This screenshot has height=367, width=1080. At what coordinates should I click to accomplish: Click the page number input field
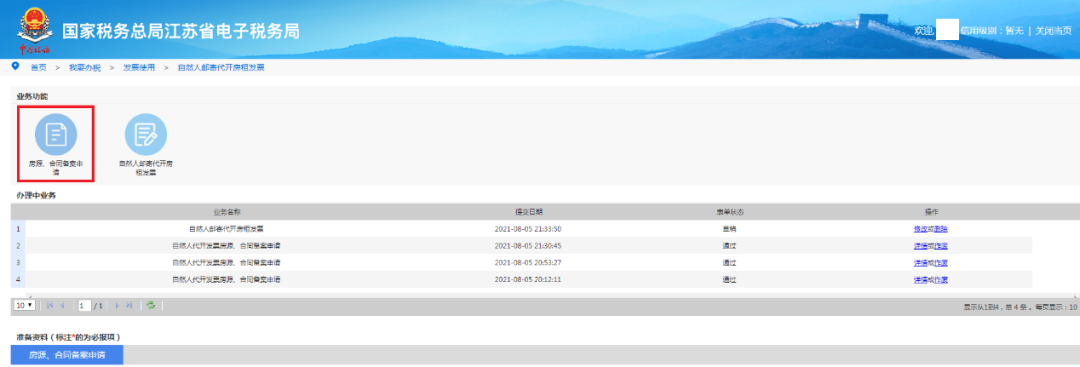[85, 306]
